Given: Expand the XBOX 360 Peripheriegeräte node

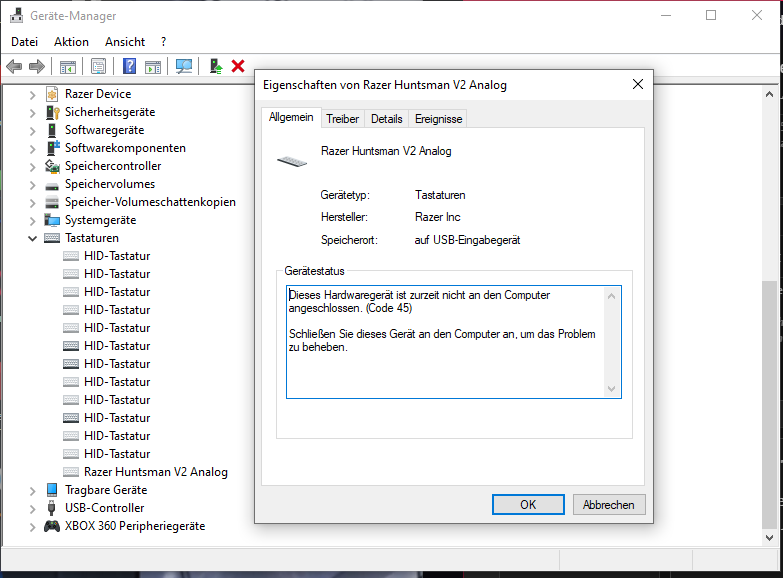Looking at the screenshot, I should coord(32,527).
